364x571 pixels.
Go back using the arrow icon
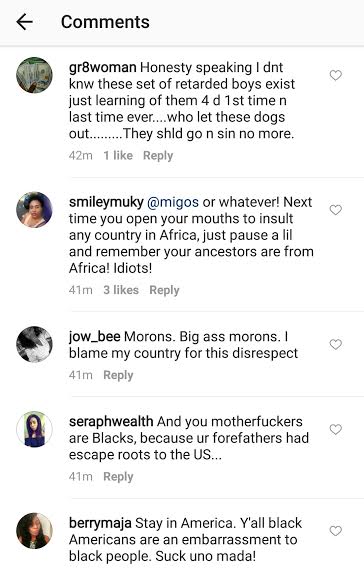(x=25, y=22)
